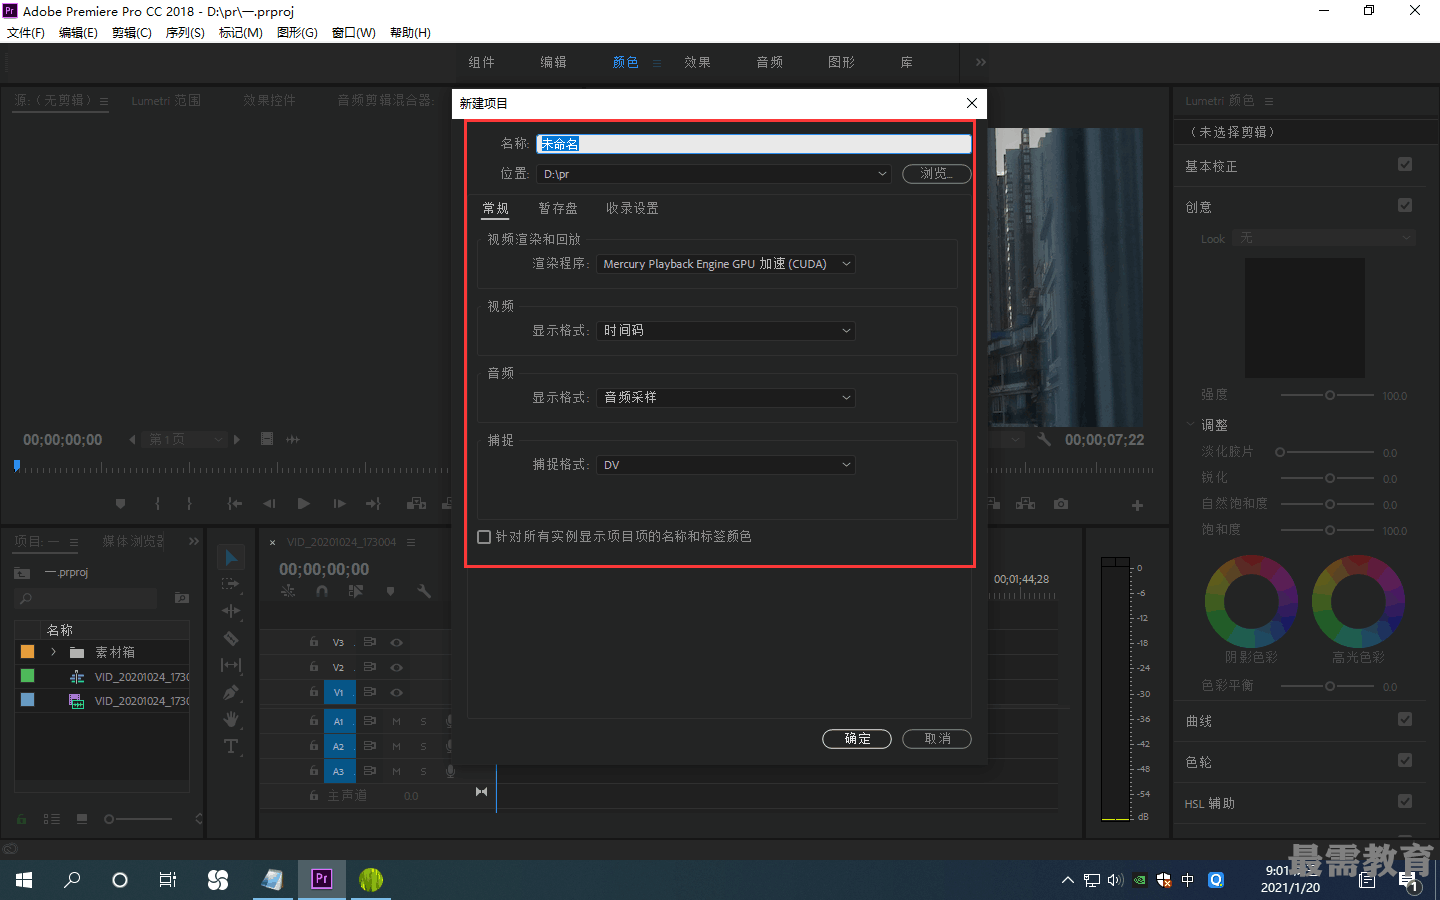Toggle HSL 辅助 section checkbox
This screenshot has width=1440, height=900.
pyautogui.click(x=1405, y=801)
